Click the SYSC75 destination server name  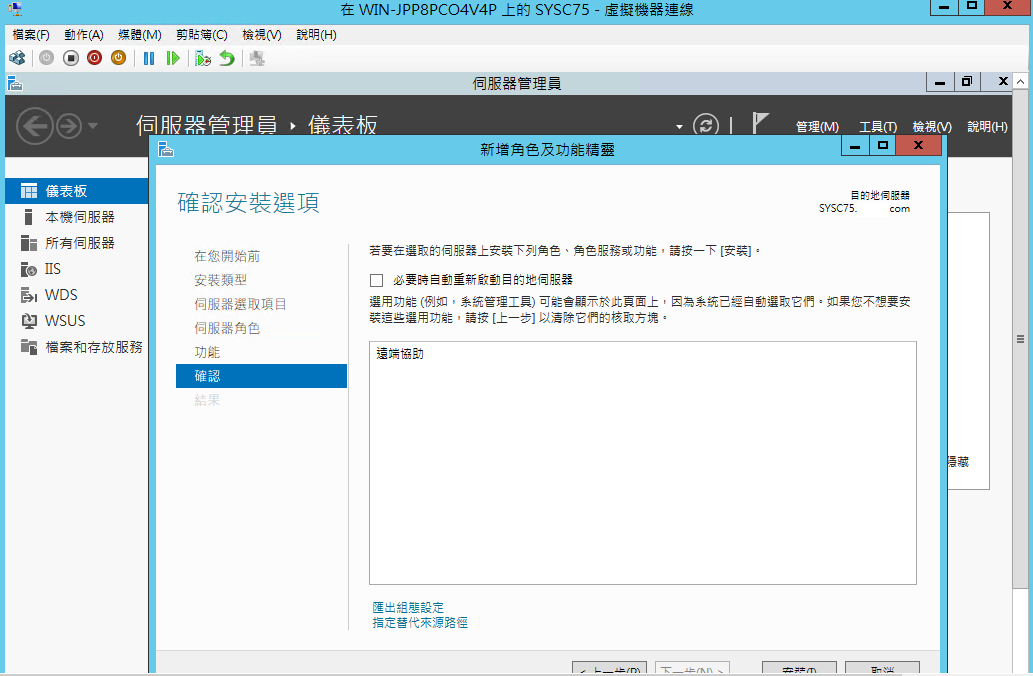coord(864,208)
